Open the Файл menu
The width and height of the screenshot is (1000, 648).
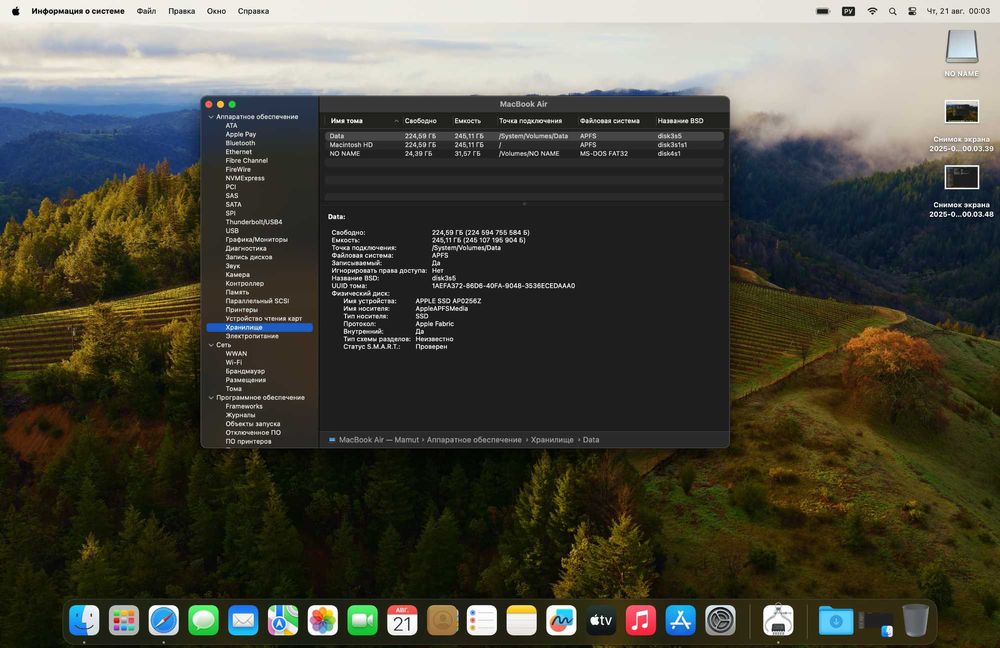(146, 11)
